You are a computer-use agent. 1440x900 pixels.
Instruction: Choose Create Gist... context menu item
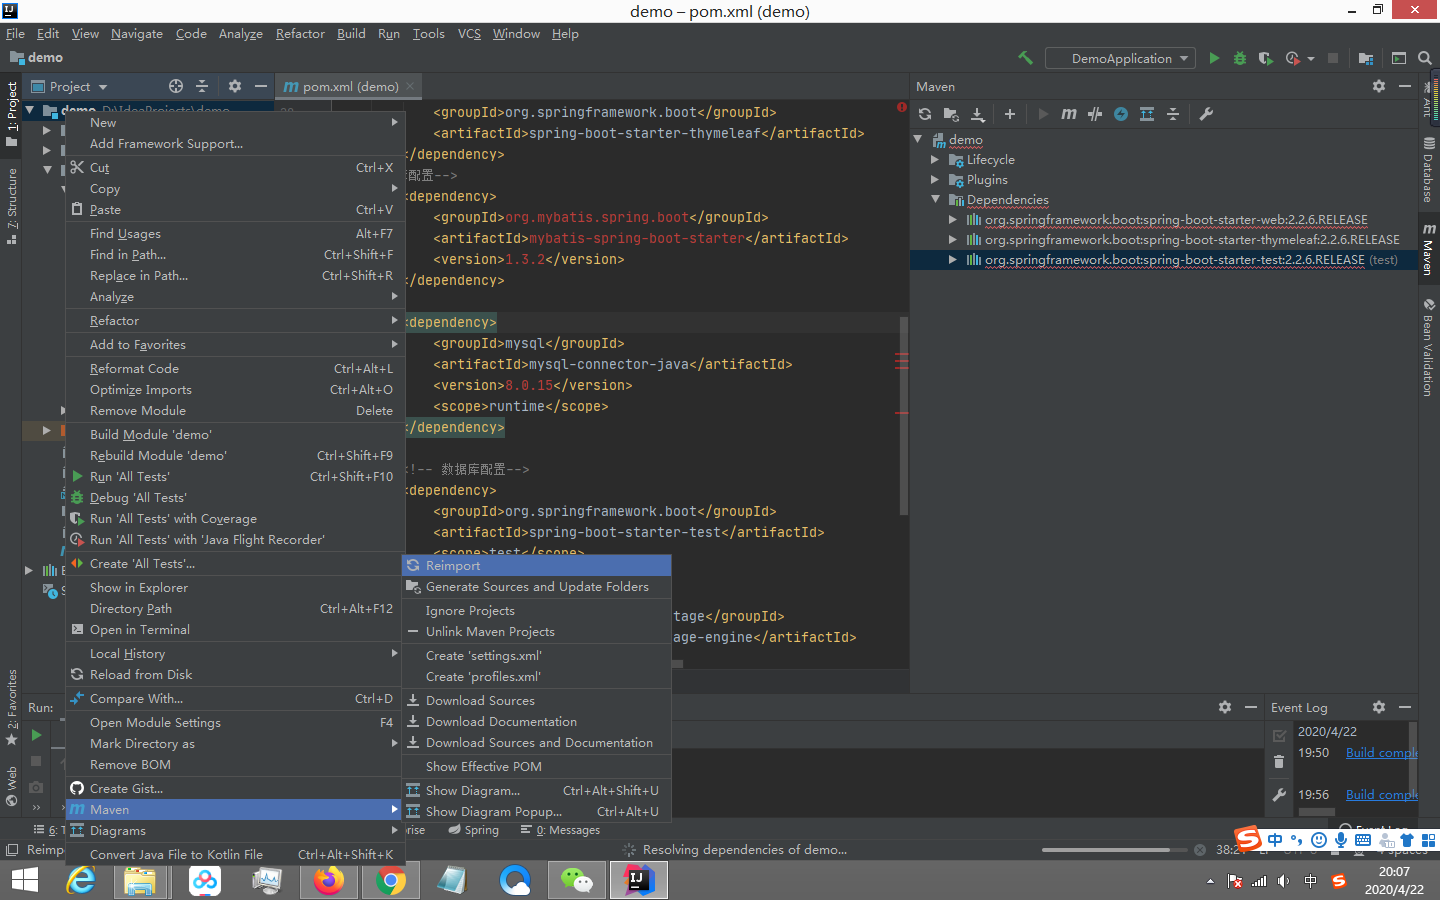(x=234, y=789)
